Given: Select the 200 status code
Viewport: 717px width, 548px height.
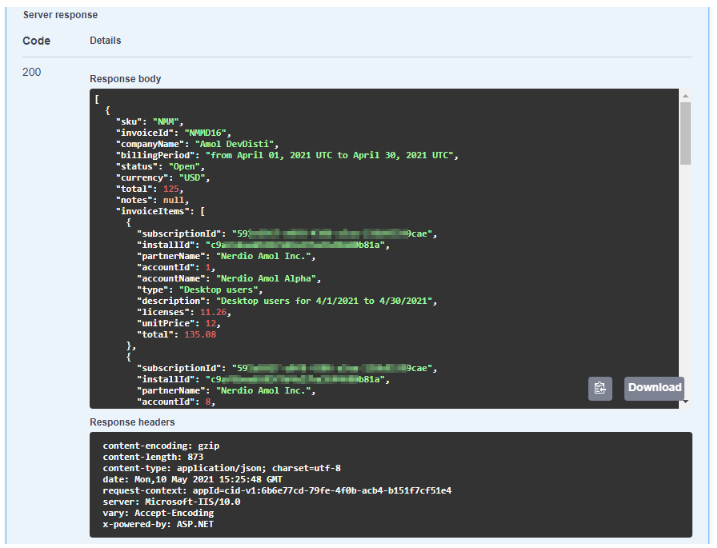Looking at the screenshot, I should (x=32, y=72).
